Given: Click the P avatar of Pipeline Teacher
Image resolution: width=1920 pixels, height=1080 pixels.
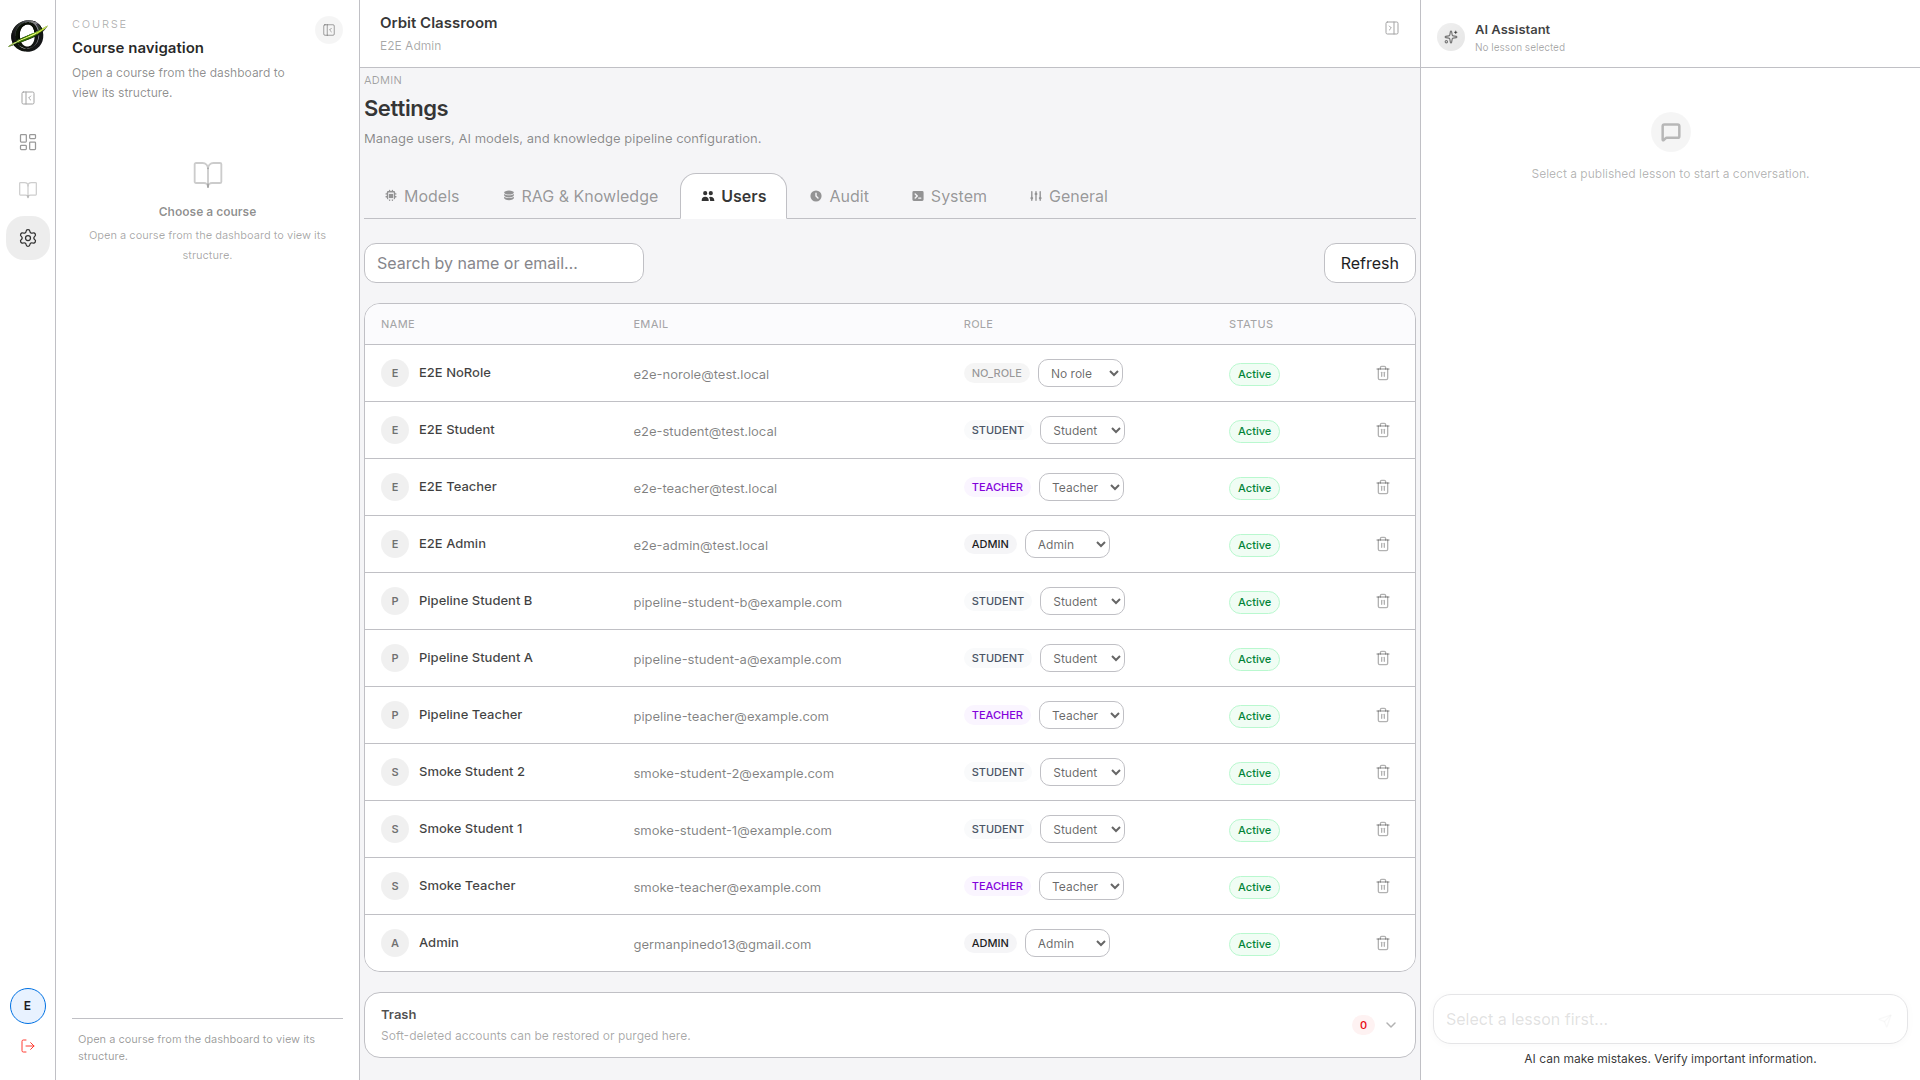Looking at the screenshot, I should [x=395, y=715].
